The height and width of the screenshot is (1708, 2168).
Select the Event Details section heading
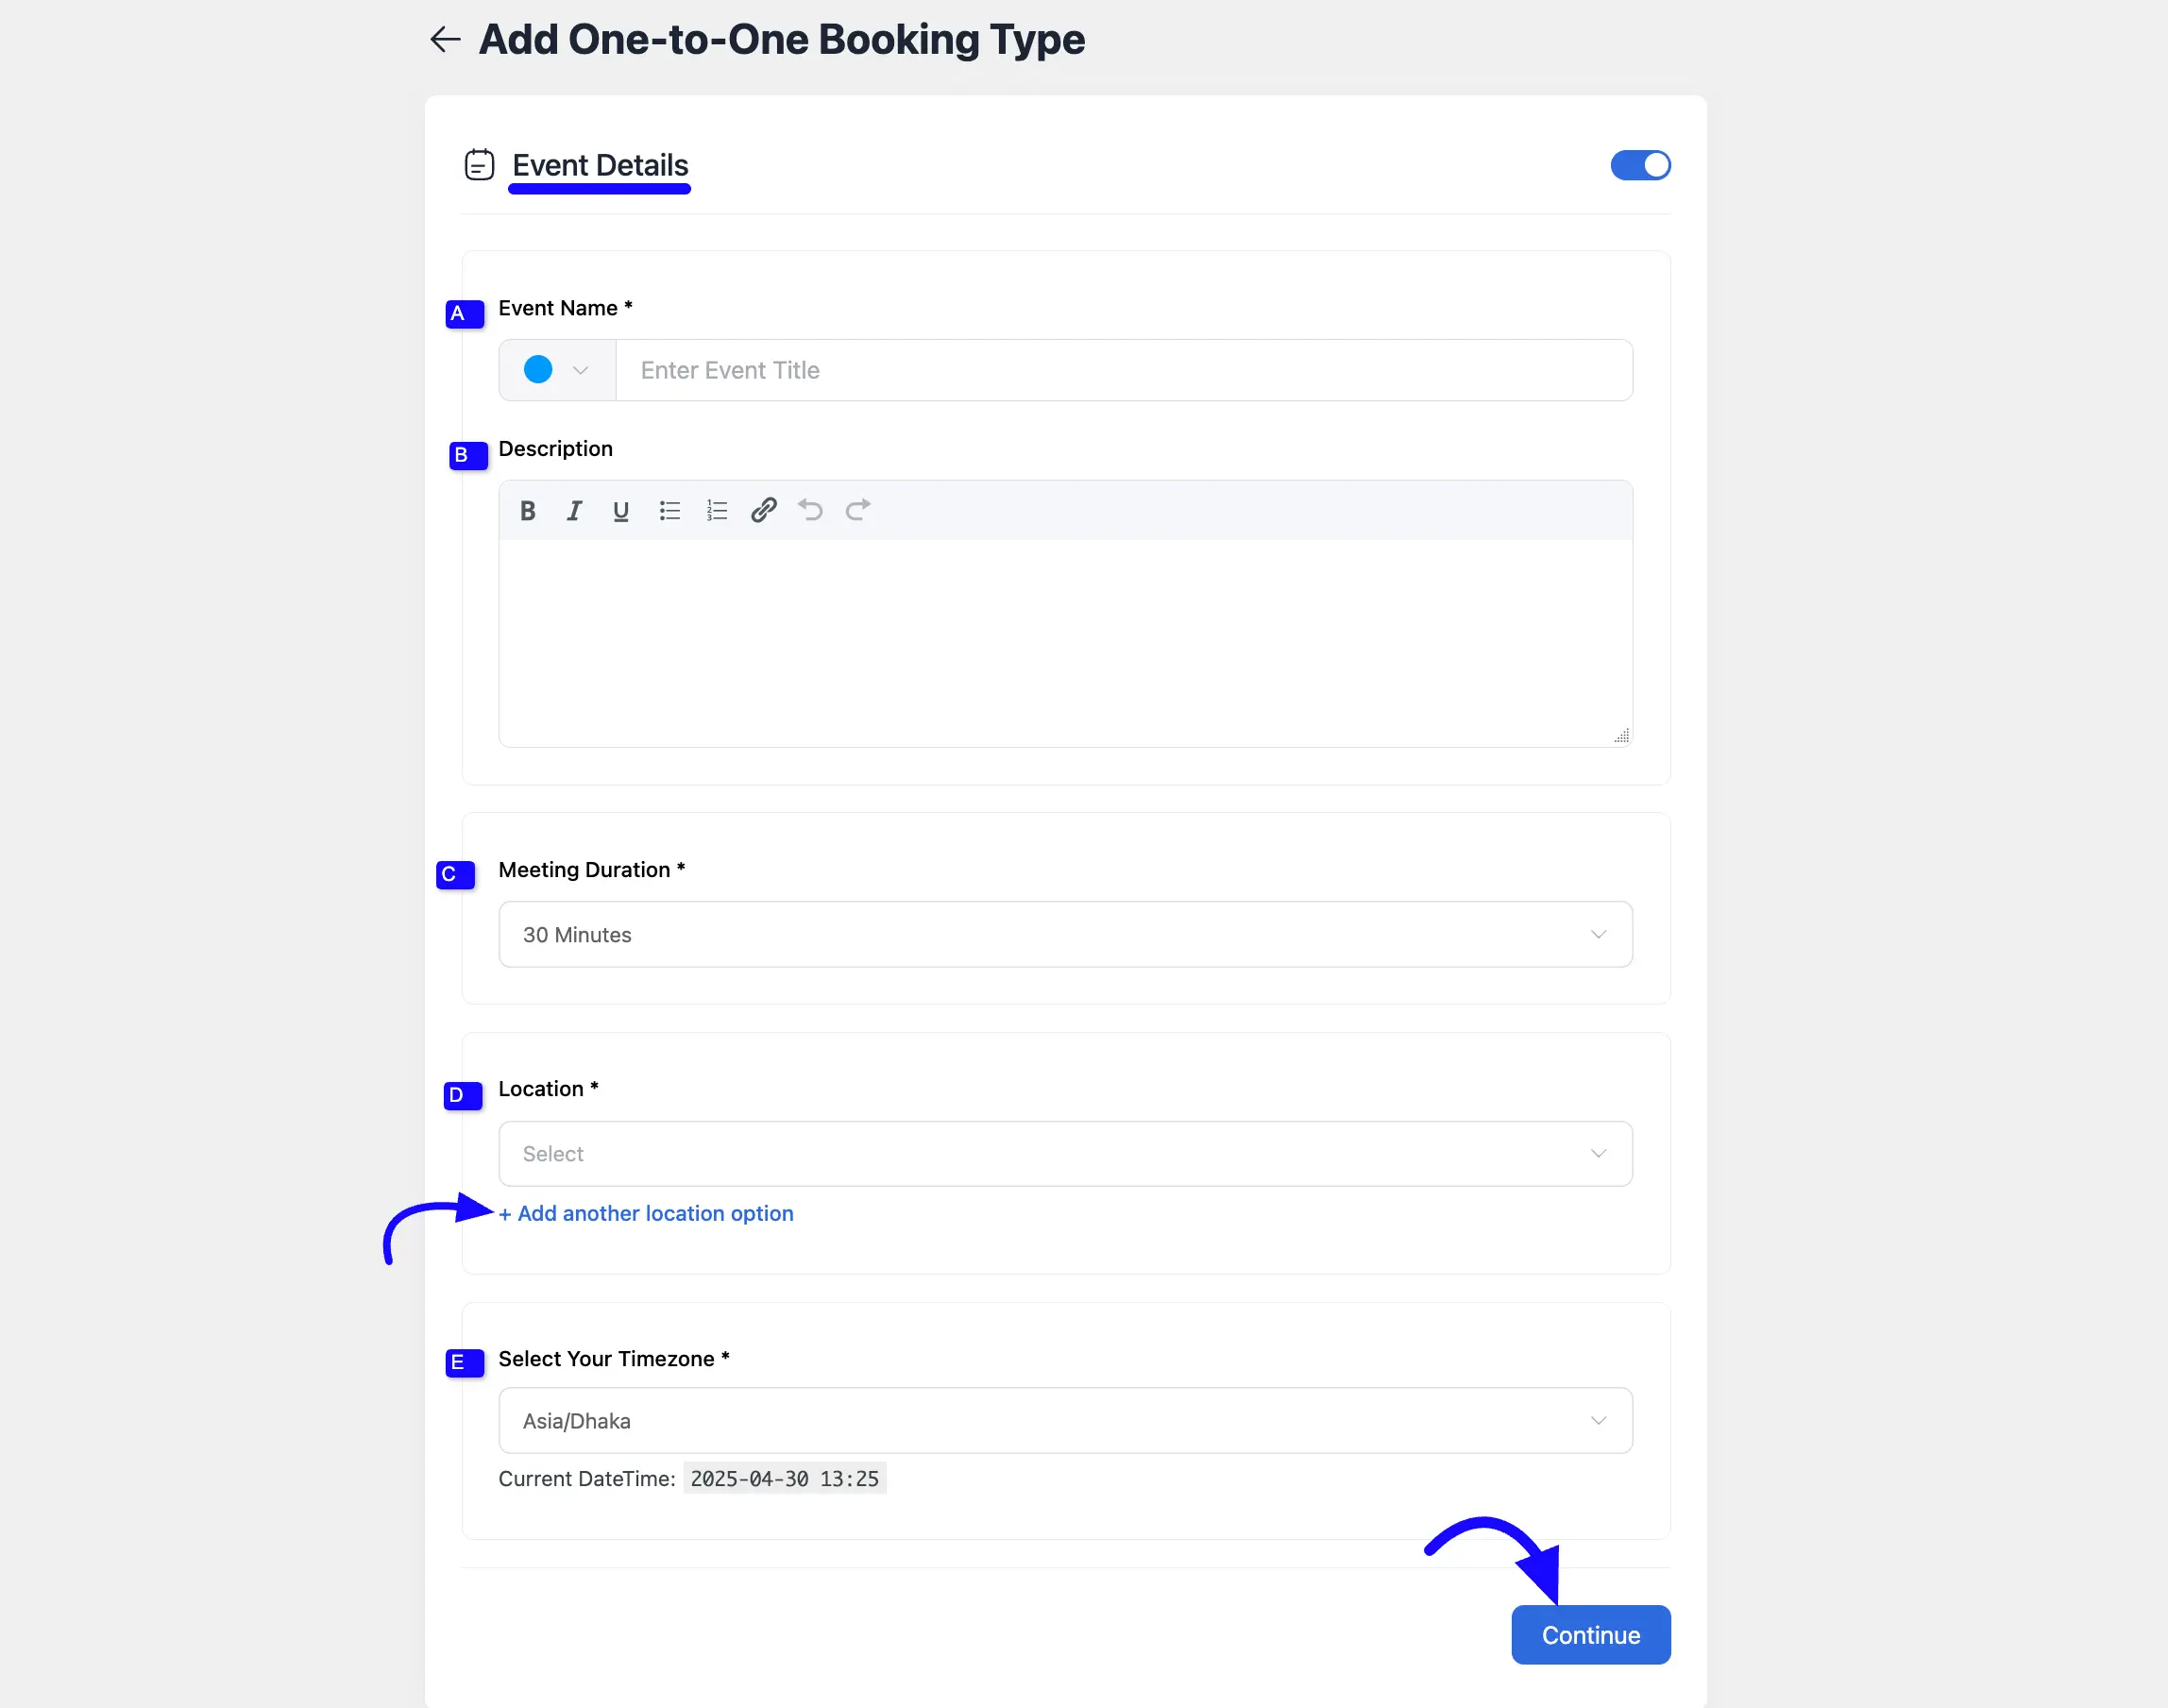point(600,165)
